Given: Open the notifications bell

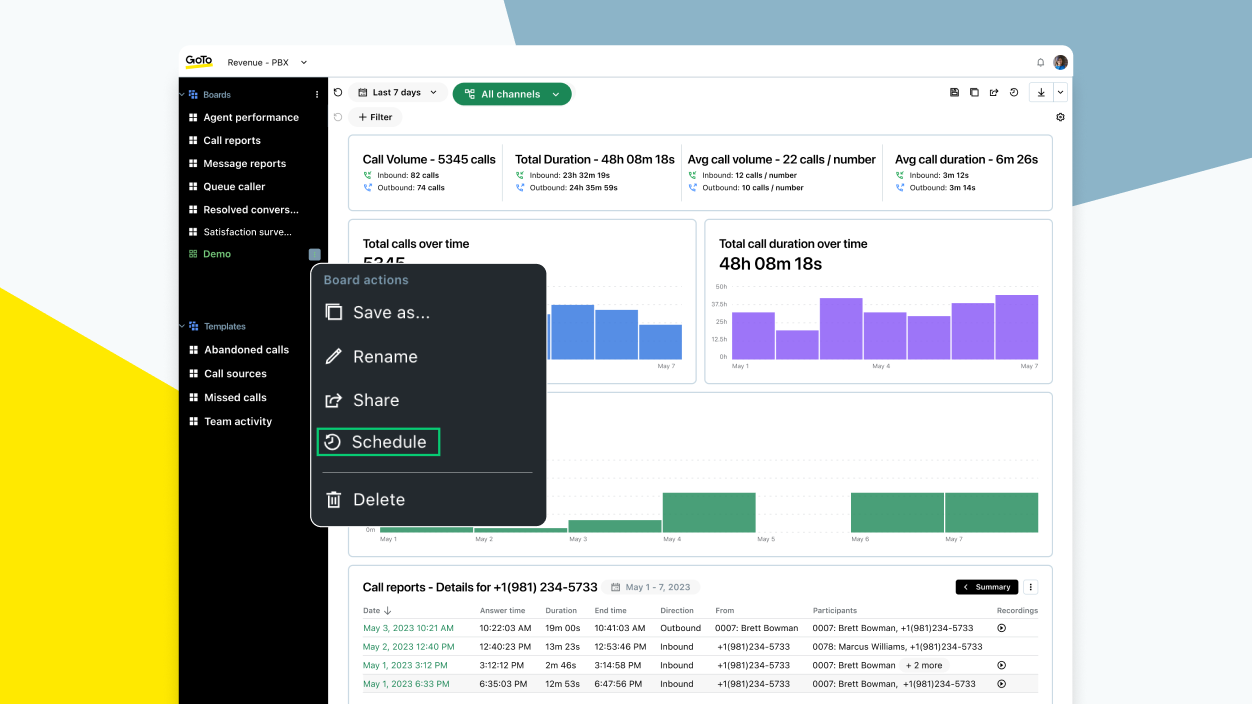Looking at the screenshot, I should pos(1040,62).
